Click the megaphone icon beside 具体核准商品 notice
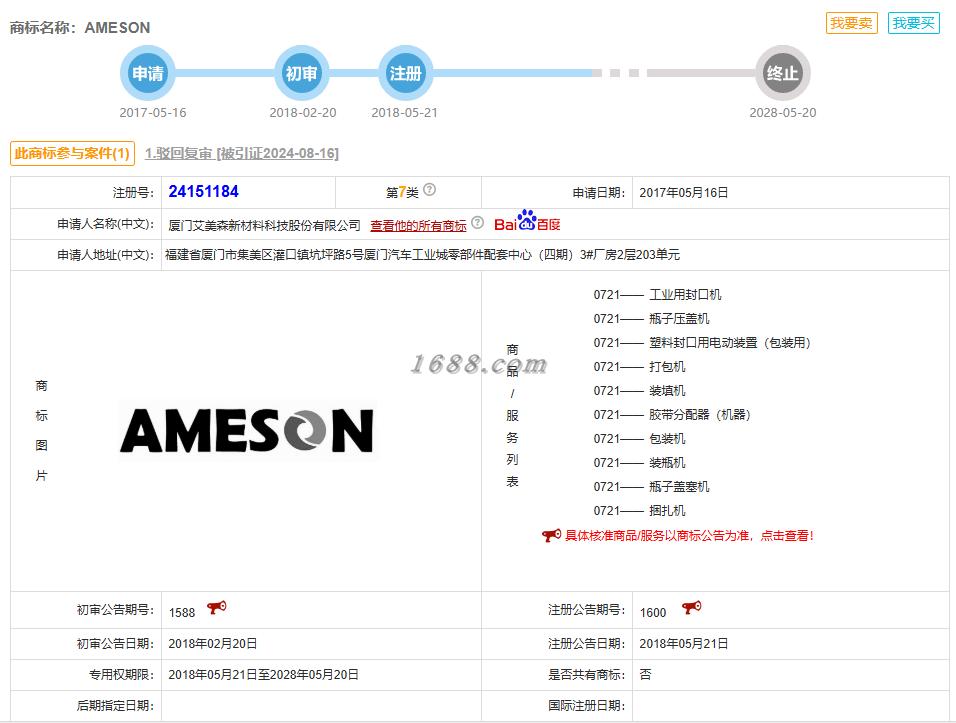This screenshot has width=956, height=723. (551, 535)
